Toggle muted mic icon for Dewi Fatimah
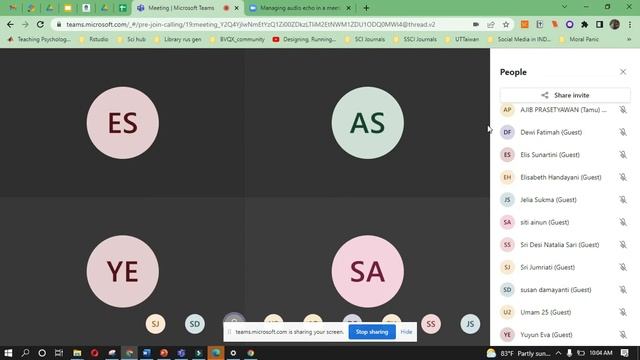Viewport: 640px width, 360px height. coord(623,132)
